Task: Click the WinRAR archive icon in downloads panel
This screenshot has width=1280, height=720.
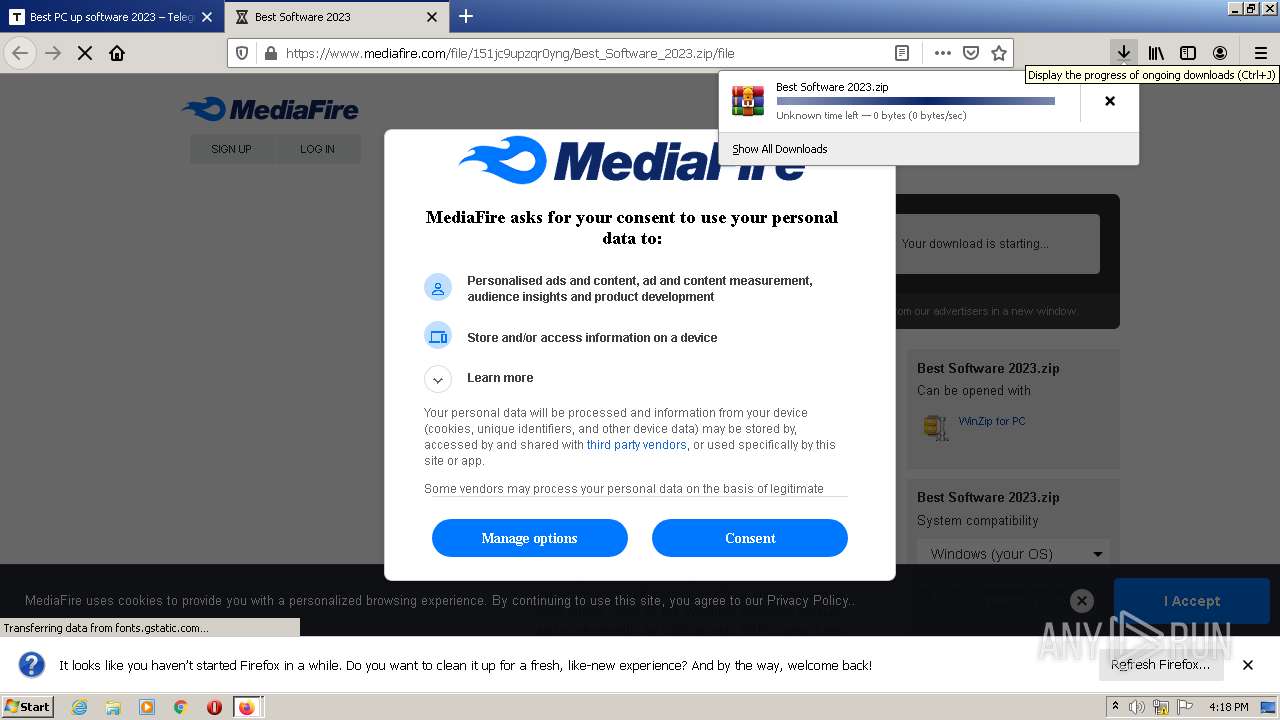Action: coord(748,101)
